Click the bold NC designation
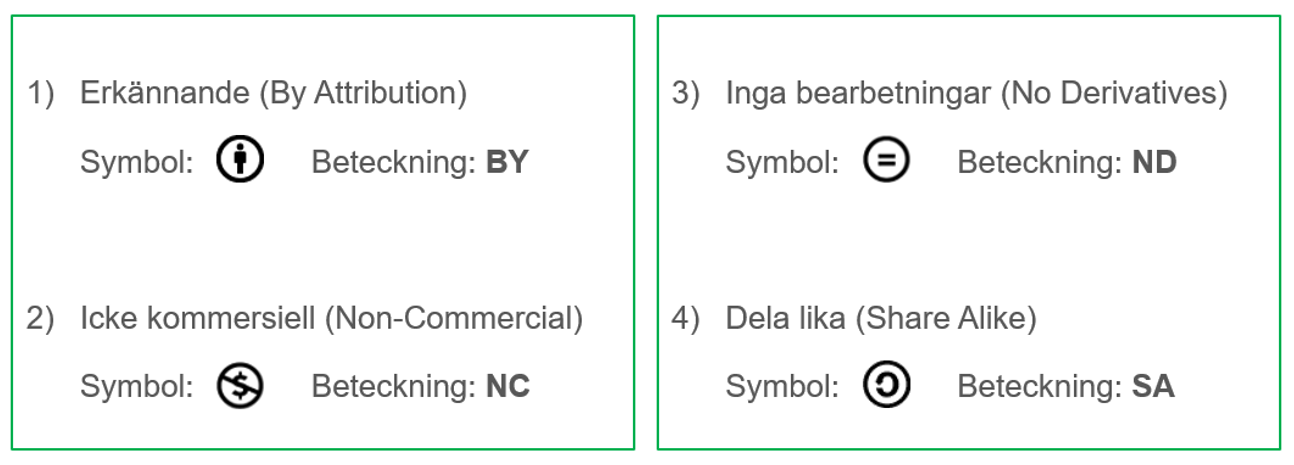1294x465 pixels. pos(507,386)
